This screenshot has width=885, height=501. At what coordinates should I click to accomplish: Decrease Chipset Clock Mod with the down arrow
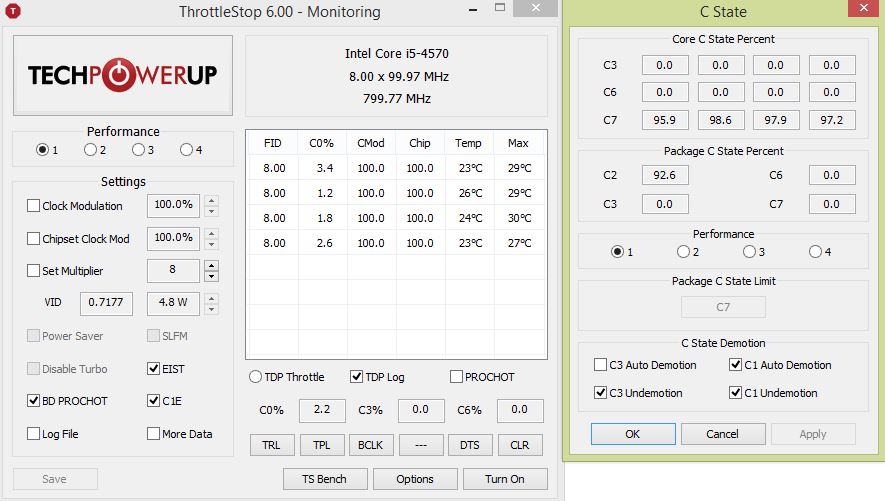(211, 244)
